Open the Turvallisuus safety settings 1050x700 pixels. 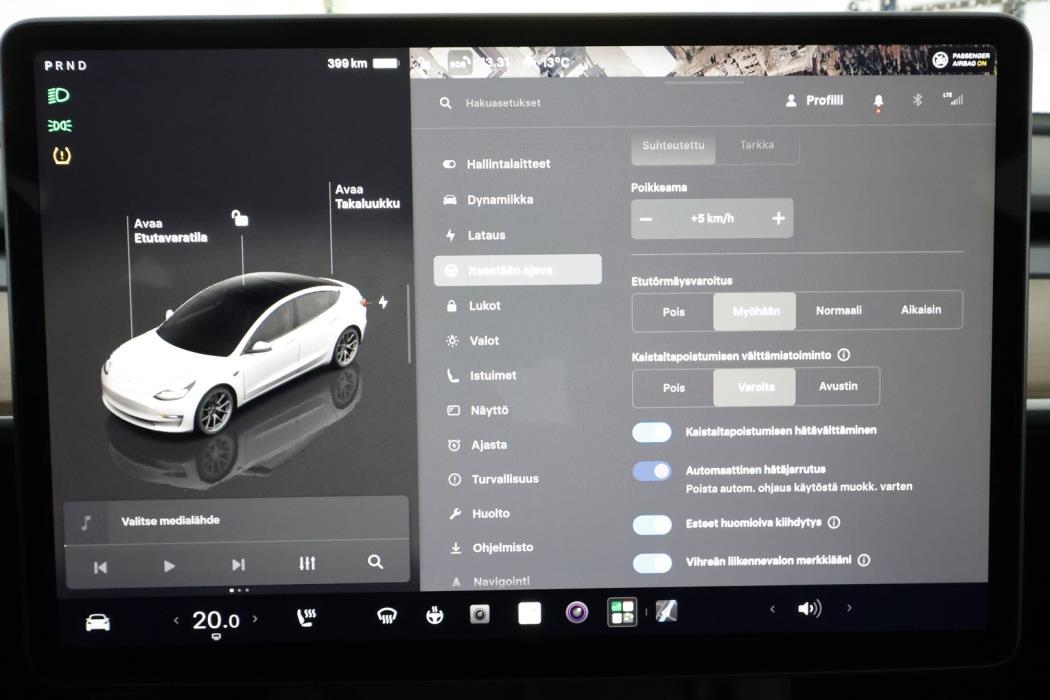[x=494, y=479]
